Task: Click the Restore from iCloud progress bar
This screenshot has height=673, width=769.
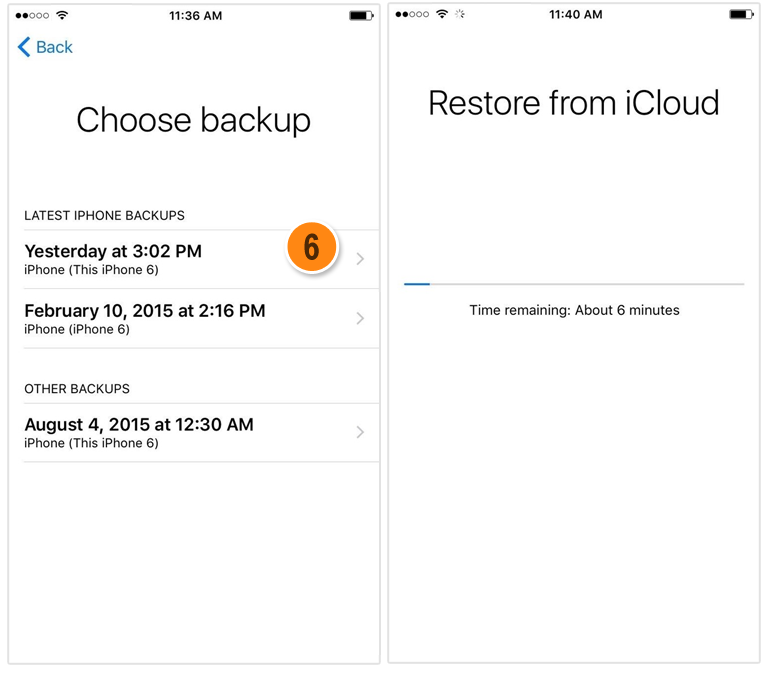Action: [x=574, y=284]
